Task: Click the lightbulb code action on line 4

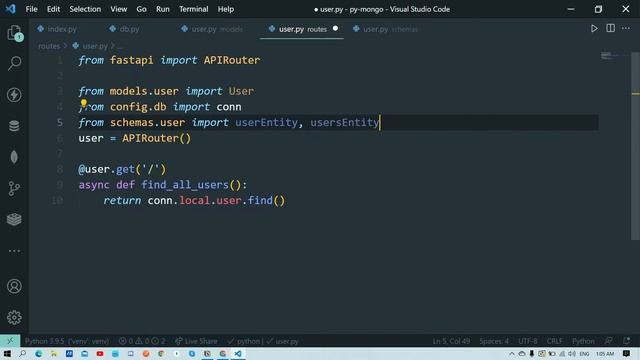Action: pos(84,103)
